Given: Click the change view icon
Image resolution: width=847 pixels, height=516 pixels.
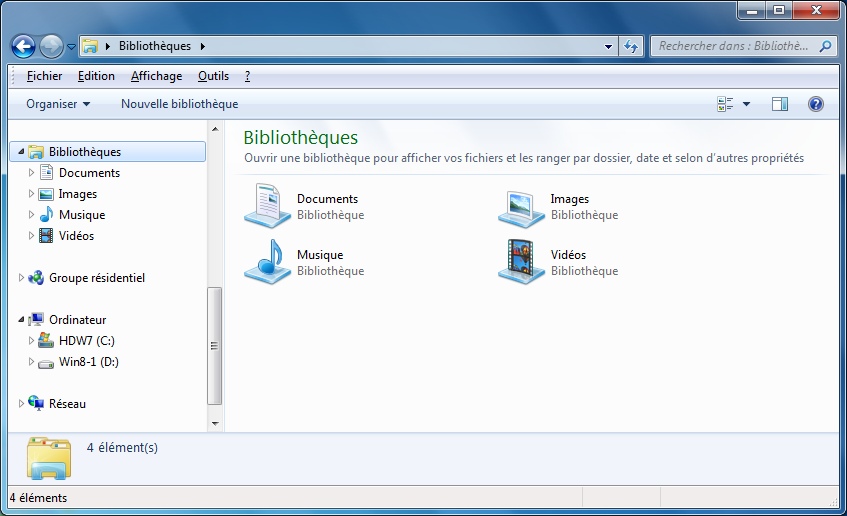Looking at the screenshot, I should tap(725, 104).
